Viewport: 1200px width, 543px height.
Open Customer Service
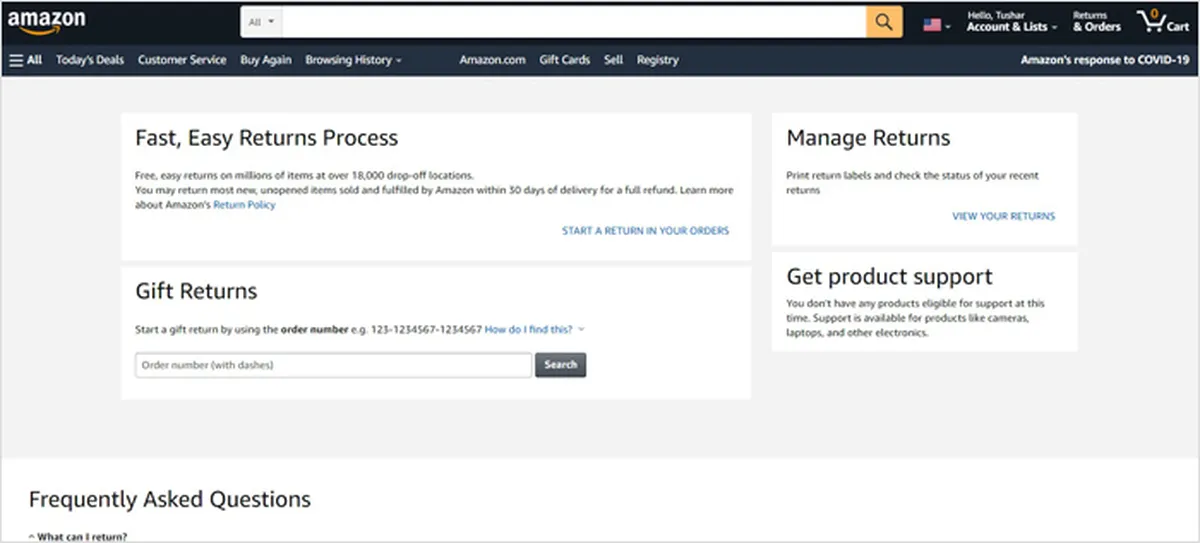[182, 60]
